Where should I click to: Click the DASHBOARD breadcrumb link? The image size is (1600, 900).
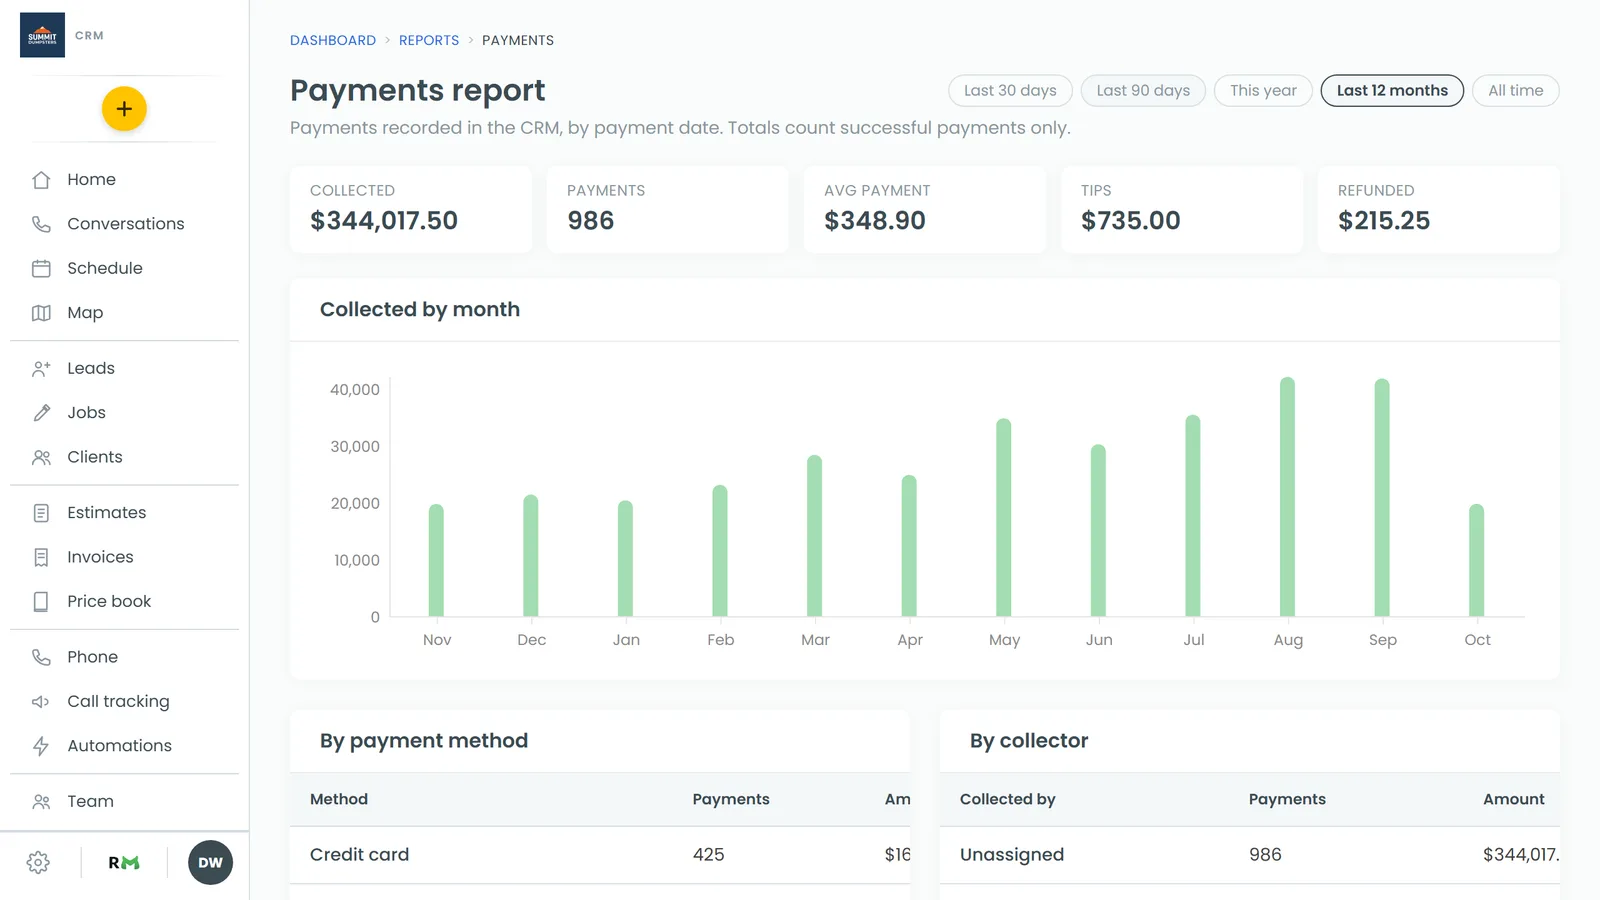[333, 41]
